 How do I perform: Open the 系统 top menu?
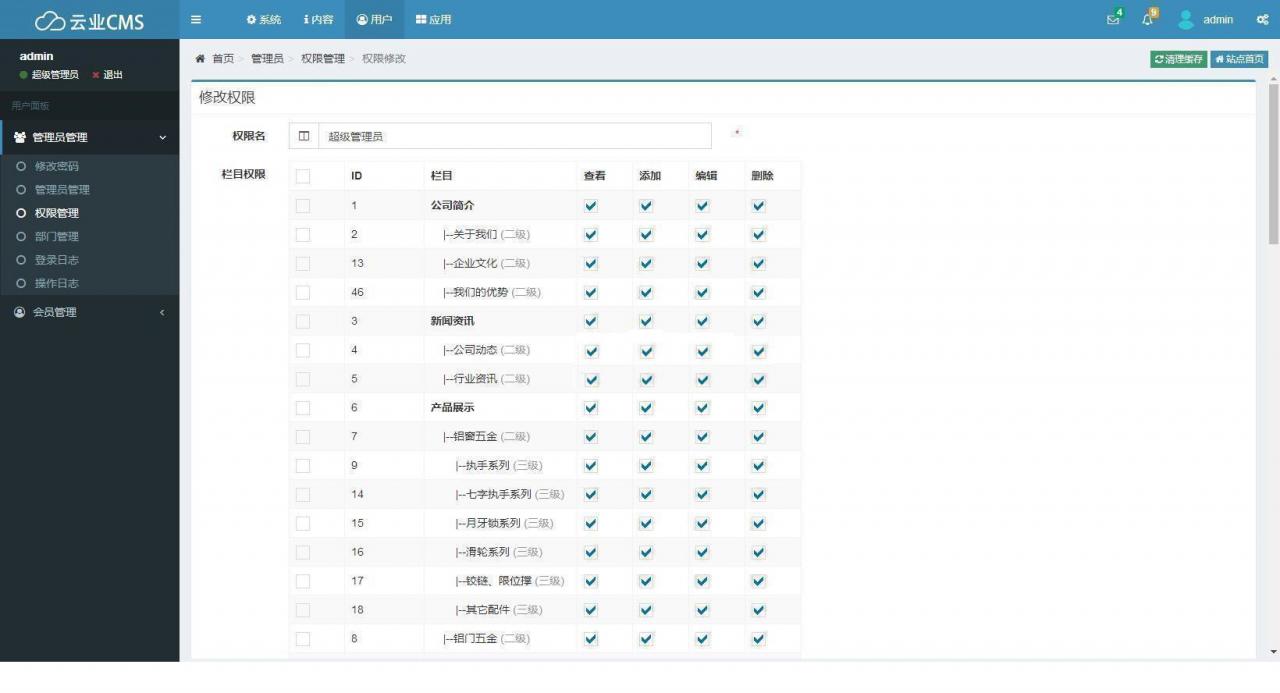point(264,20)
